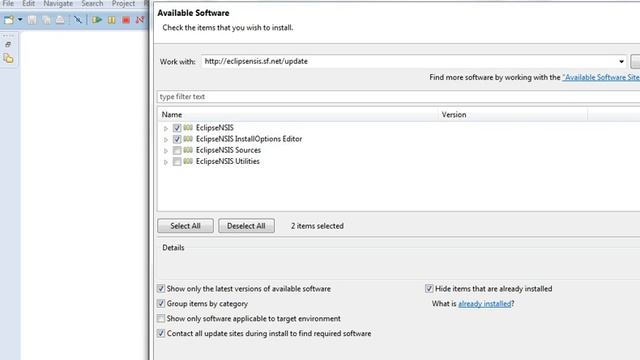This screenshot has height=360, width=640.
Task: Click the EclipseNSIS category icon
Action: point(188,128)
